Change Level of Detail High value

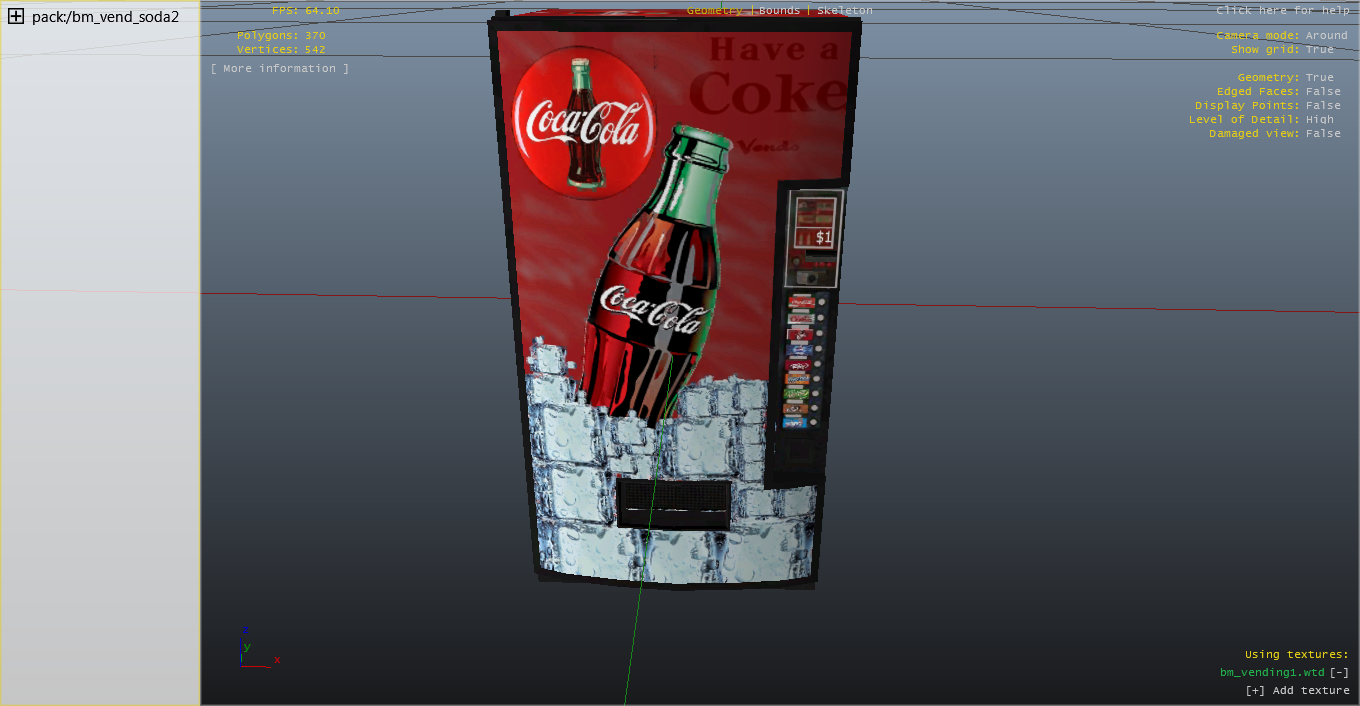pyautogui.click(x=1319, y=119)
